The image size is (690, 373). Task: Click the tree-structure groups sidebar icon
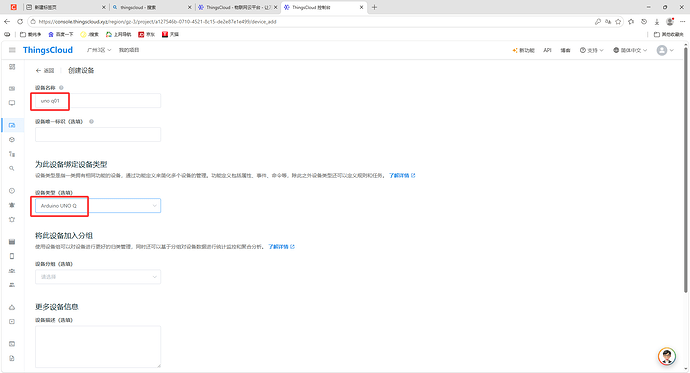coord(12,154)
